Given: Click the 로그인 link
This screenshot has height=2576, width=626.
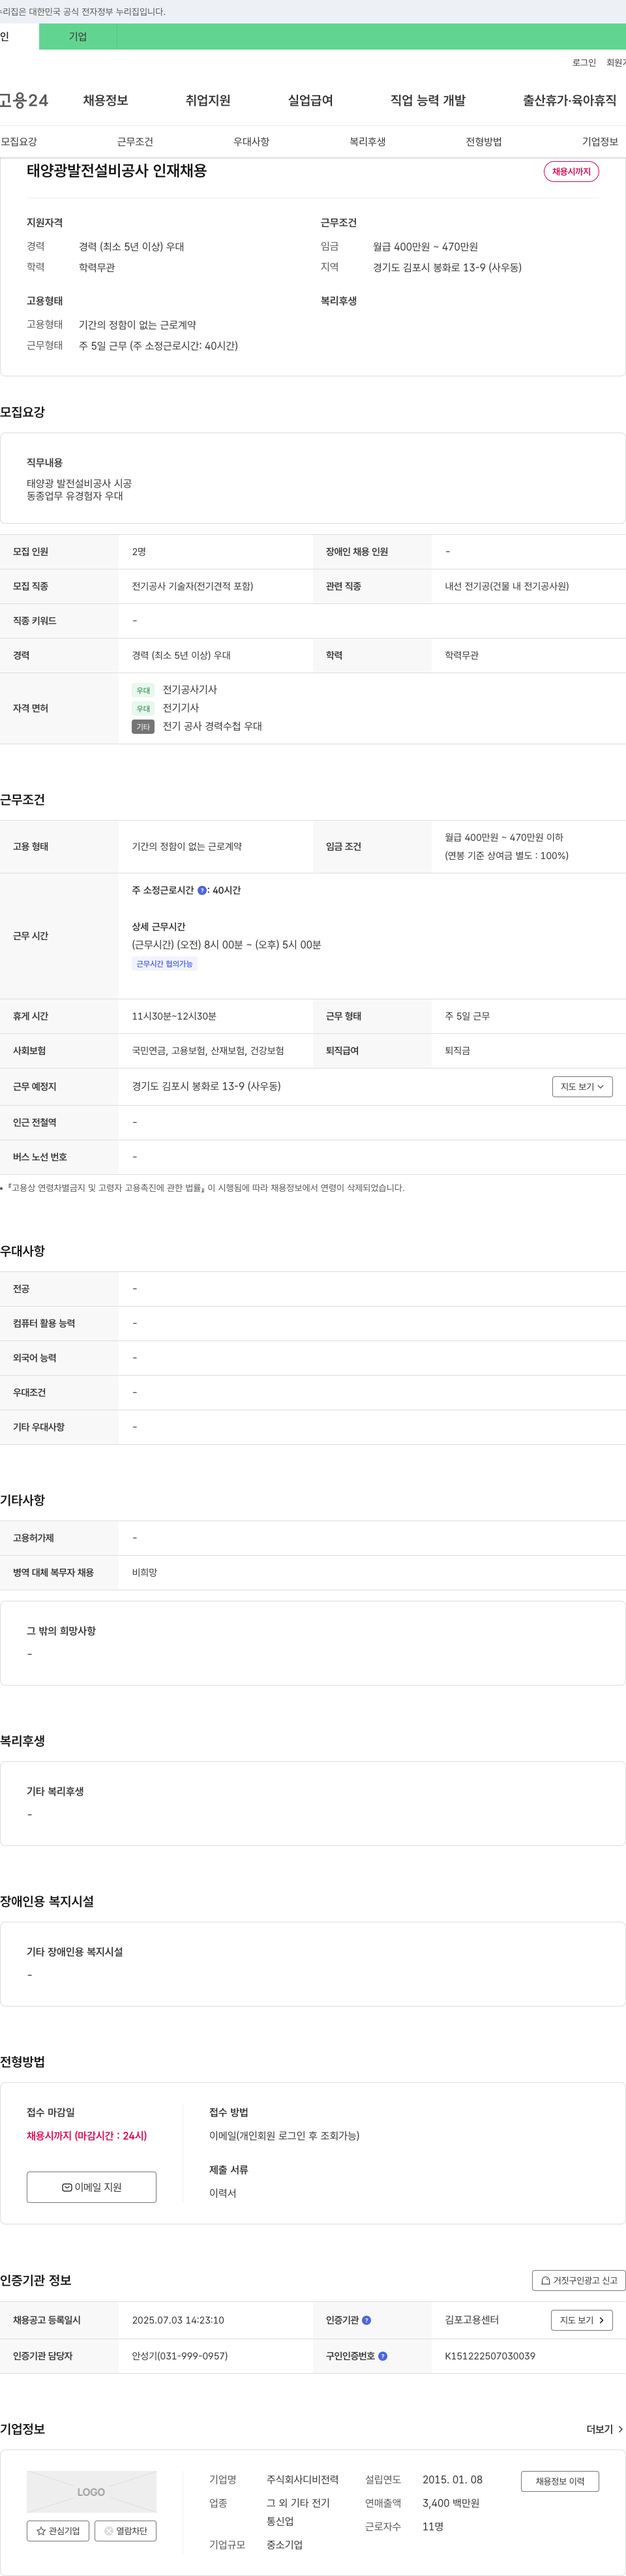Looking at the screenshot, I should coord(584,63).
